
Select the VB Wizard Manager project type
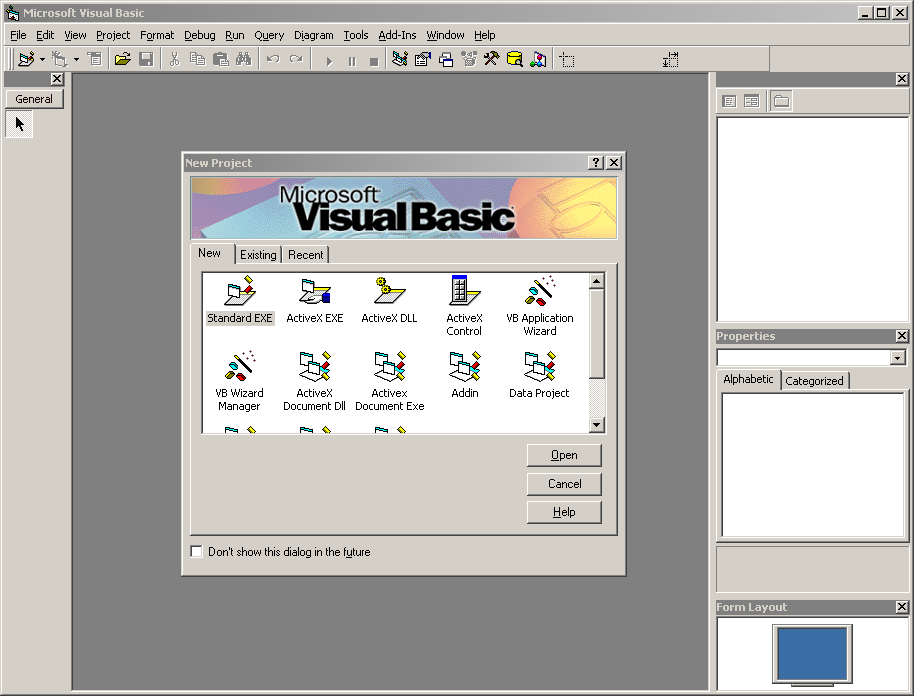tap(239, 381)
